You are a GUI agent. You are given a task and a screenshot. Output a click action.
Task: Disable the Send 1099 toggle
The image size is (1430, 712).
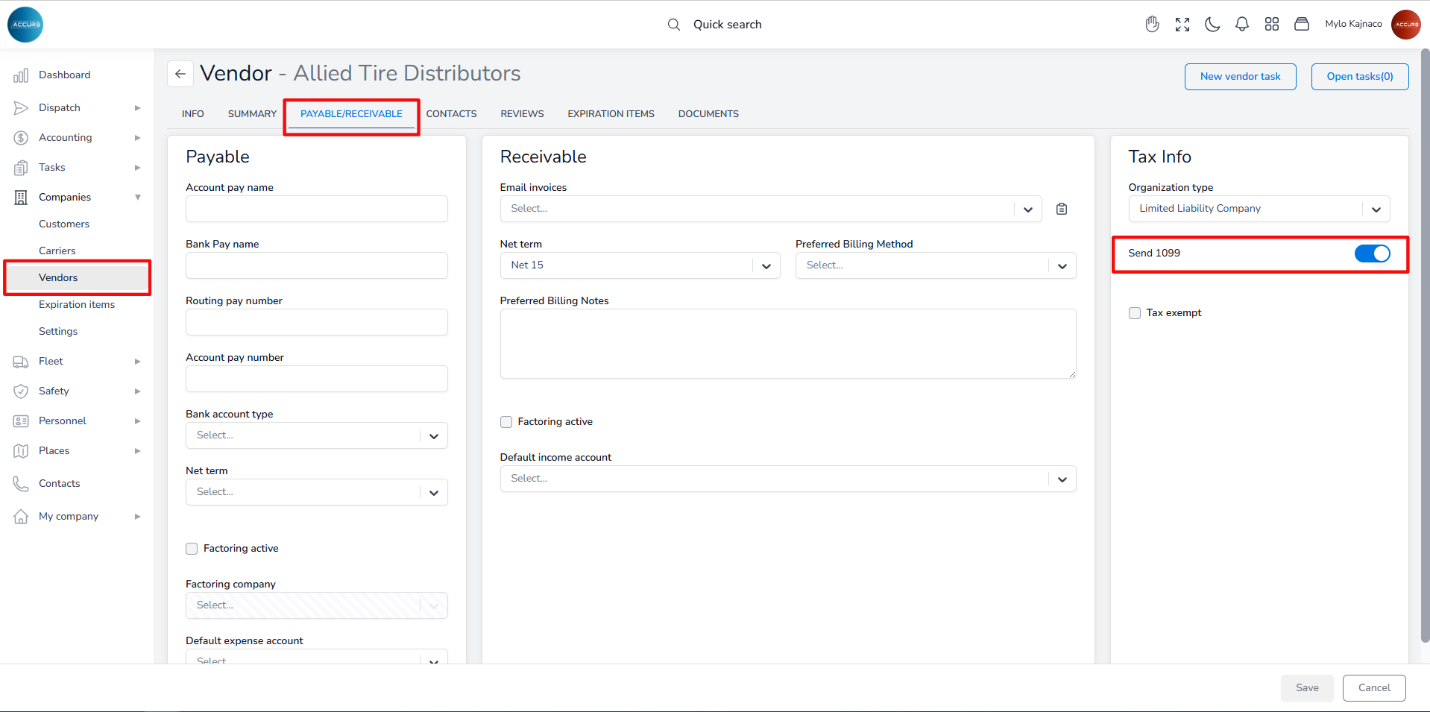pyautogui.click(x=1372, y=254)
